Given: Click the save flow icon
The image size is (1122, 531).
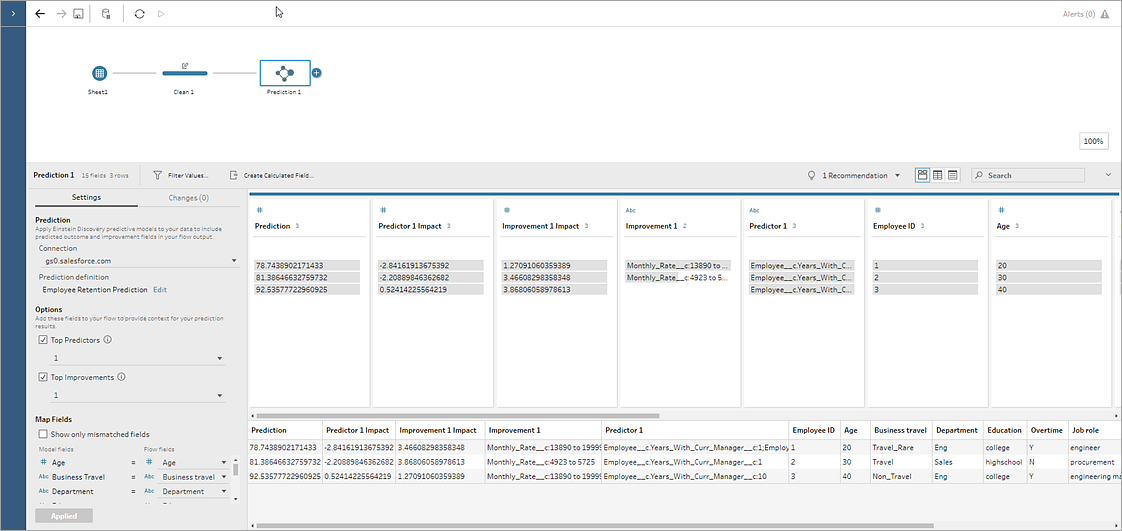Looking at the screenshot, I should (78, 14).
